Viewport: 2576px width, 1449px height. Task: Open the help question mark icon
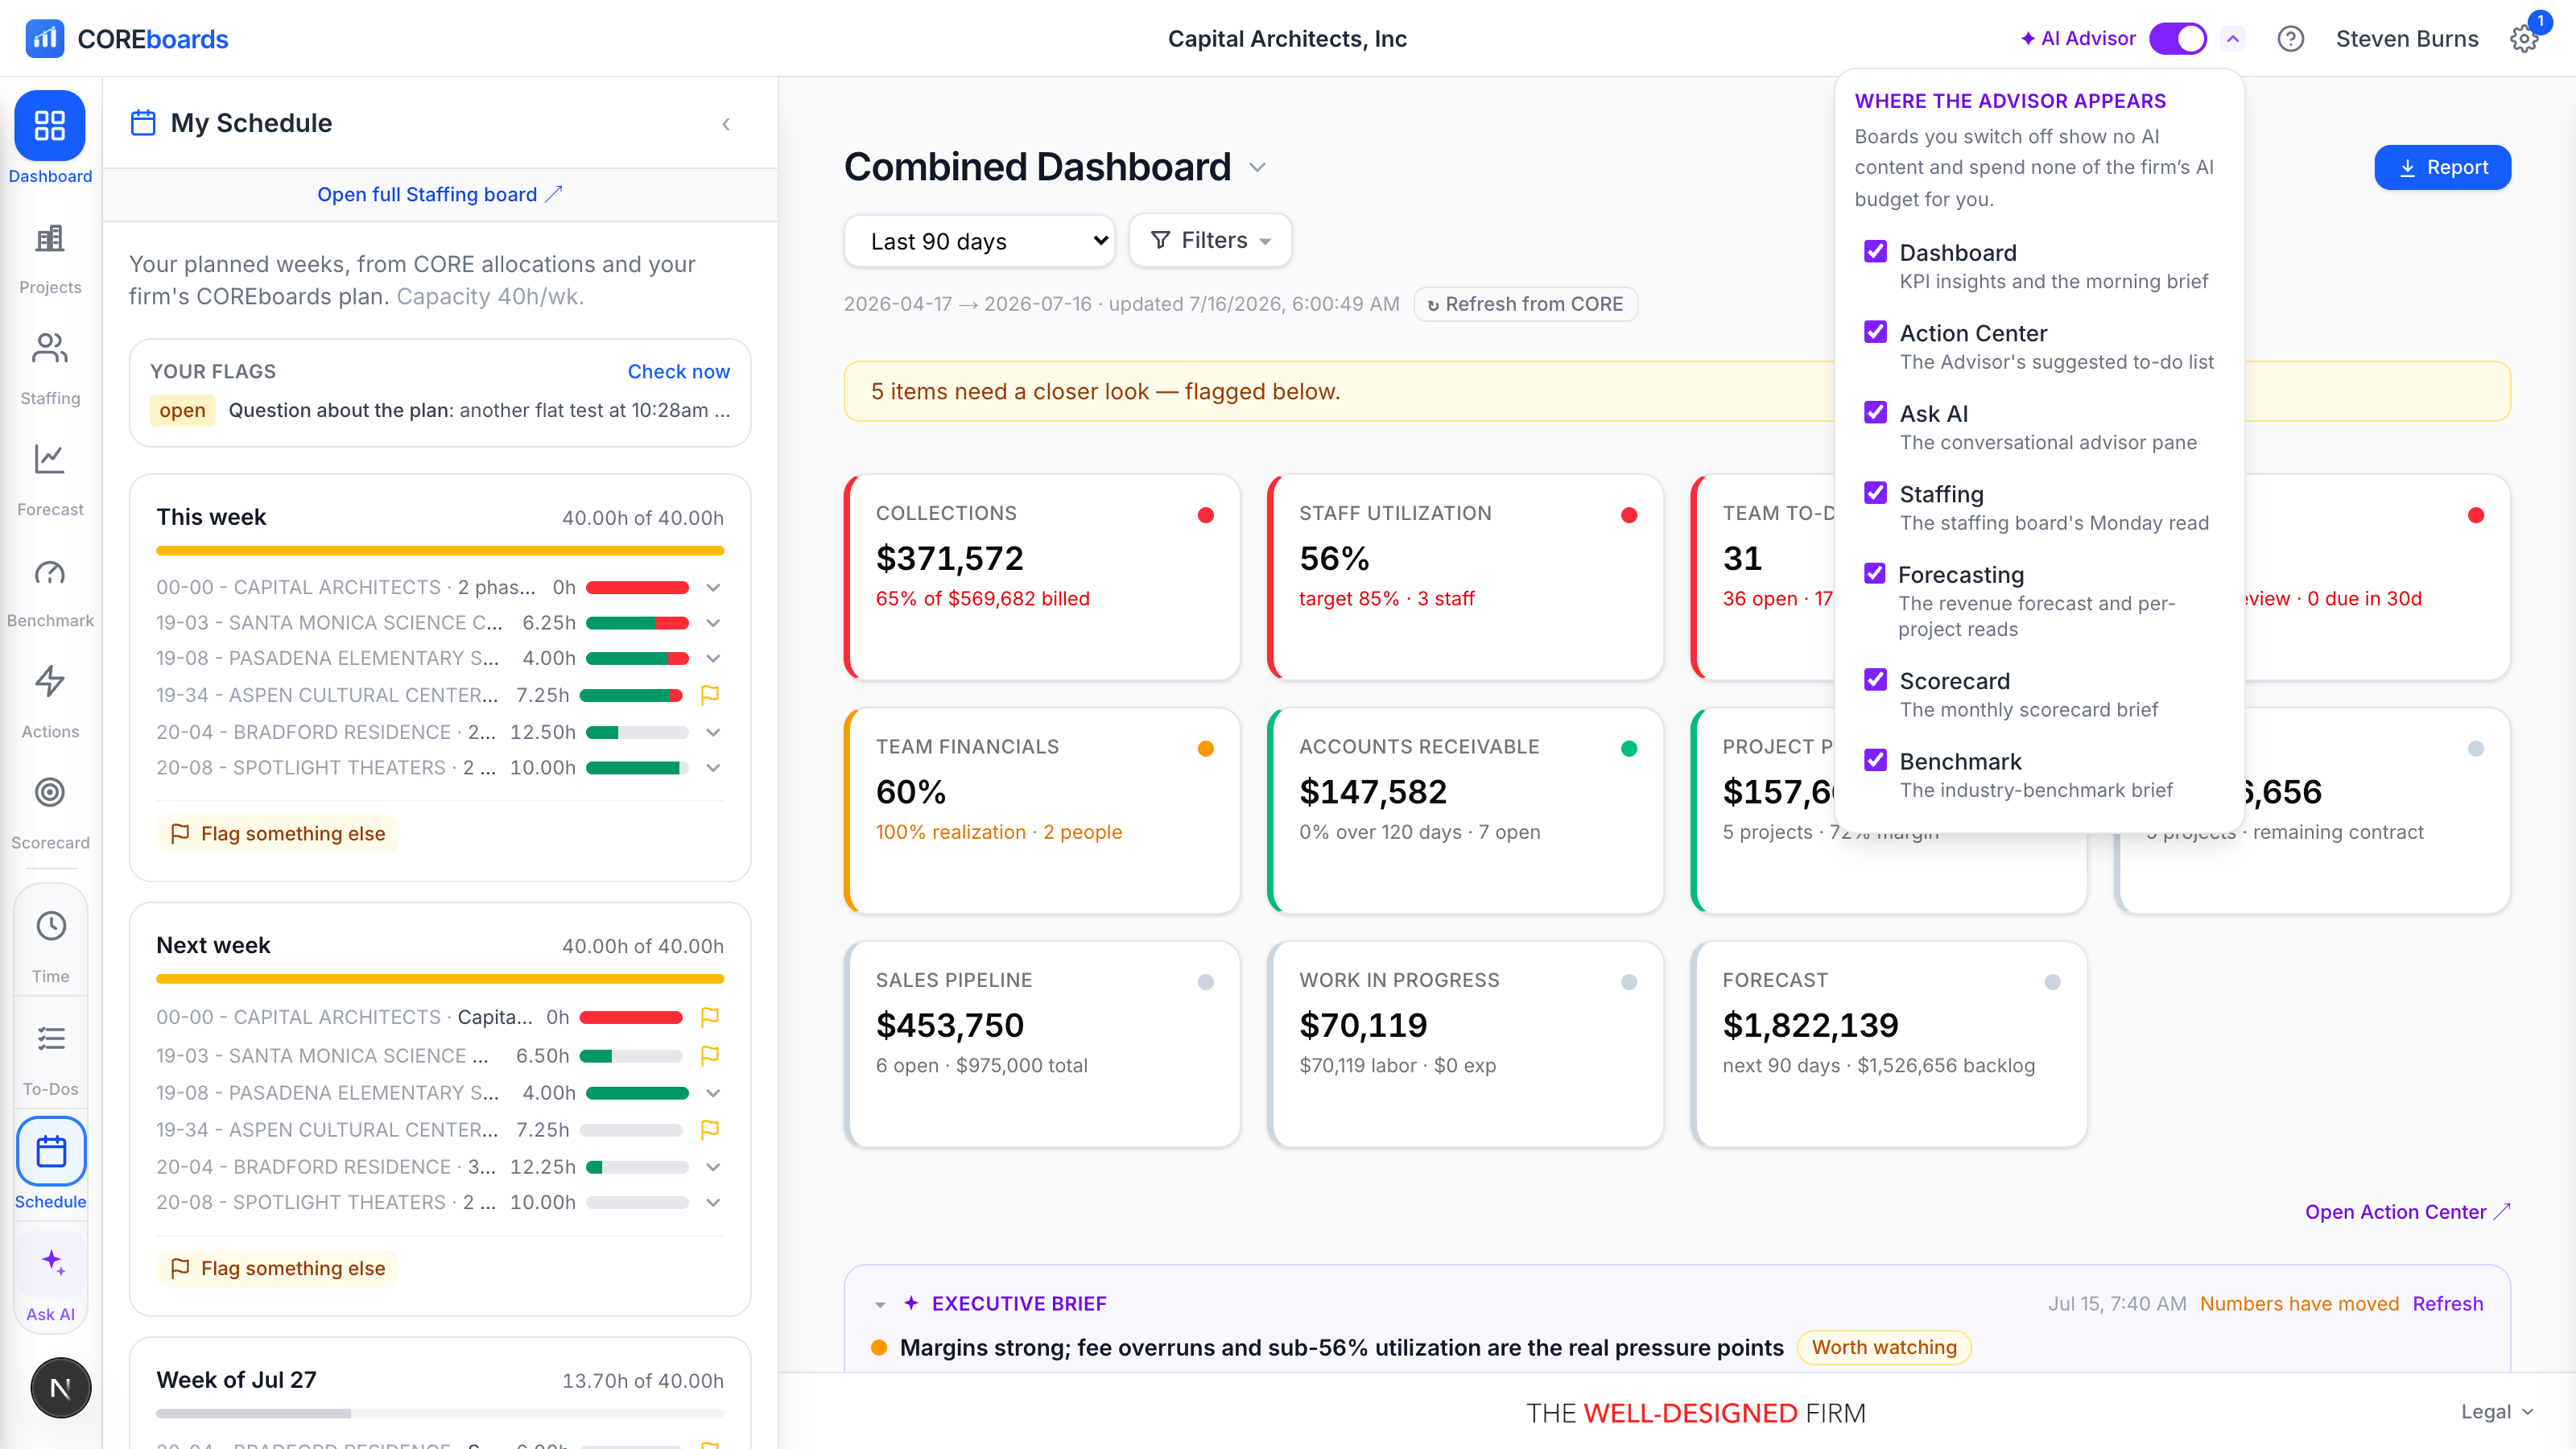point(2290,39)
